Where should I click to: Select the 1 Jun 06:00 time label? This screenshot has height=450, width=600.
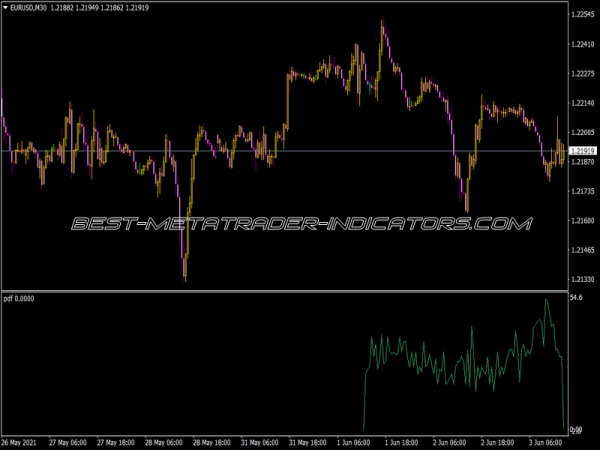[353, 443]
